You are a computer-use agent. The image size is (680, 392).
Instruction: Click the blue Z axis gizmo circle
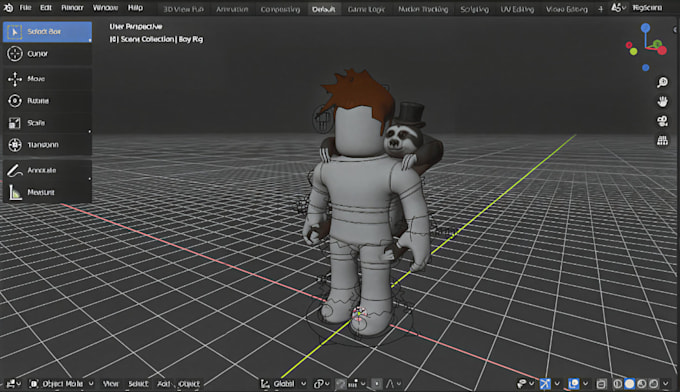(x=645, y=28)
